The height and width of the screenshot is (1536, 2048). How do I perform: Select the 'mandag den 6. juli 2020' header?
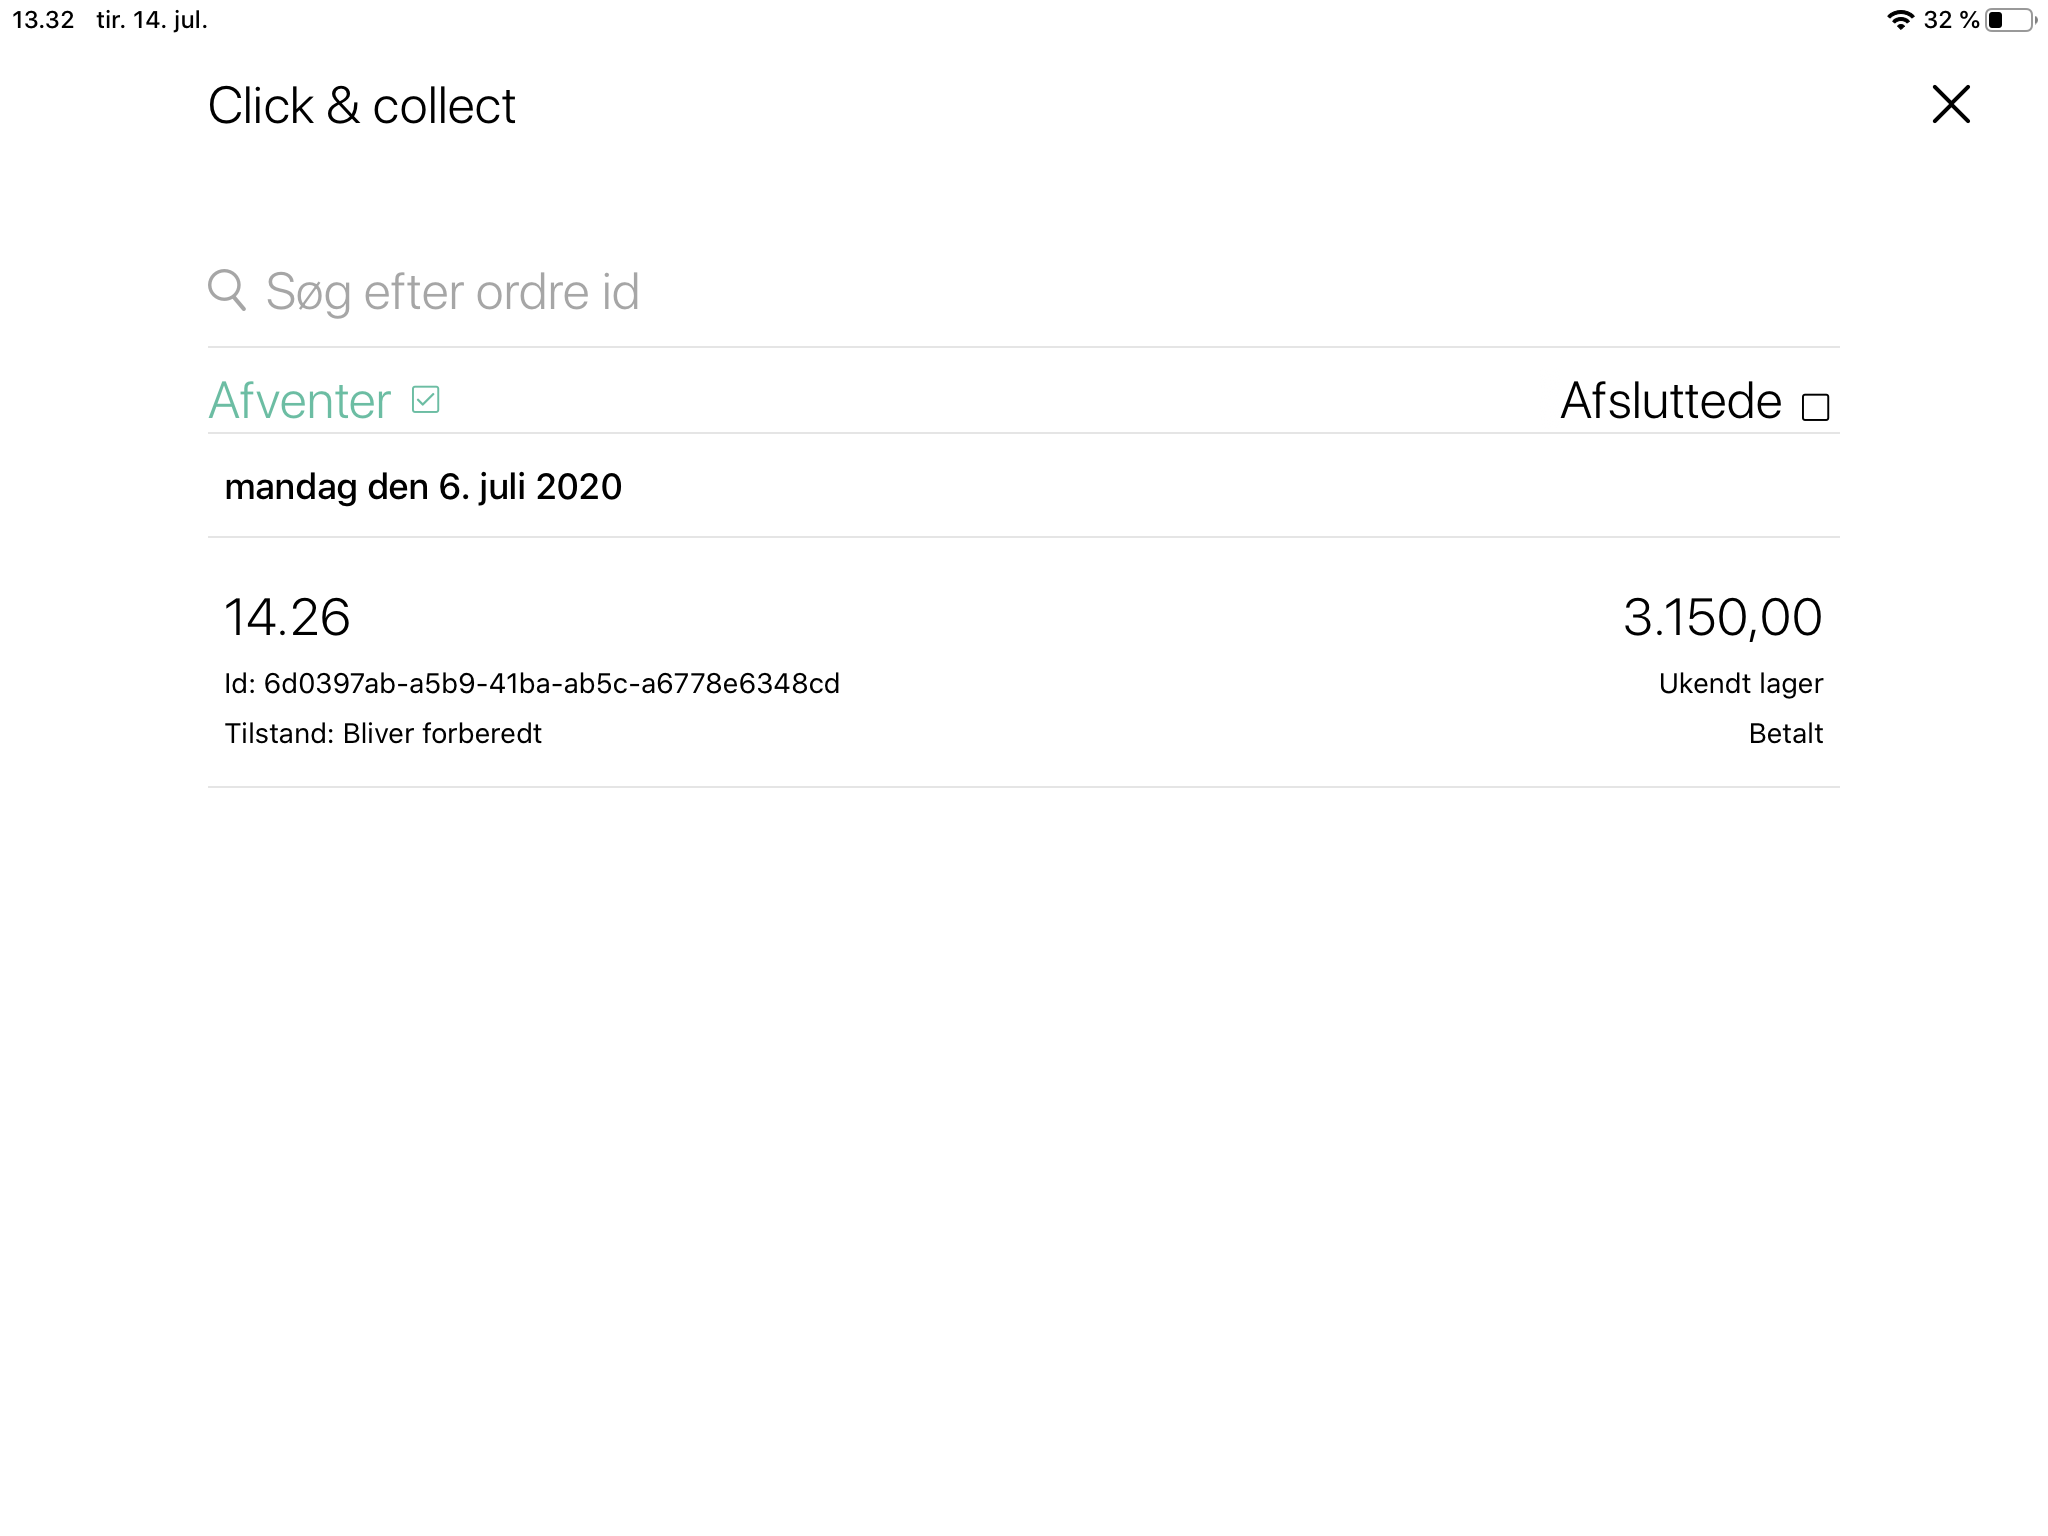tap(423, 487)
